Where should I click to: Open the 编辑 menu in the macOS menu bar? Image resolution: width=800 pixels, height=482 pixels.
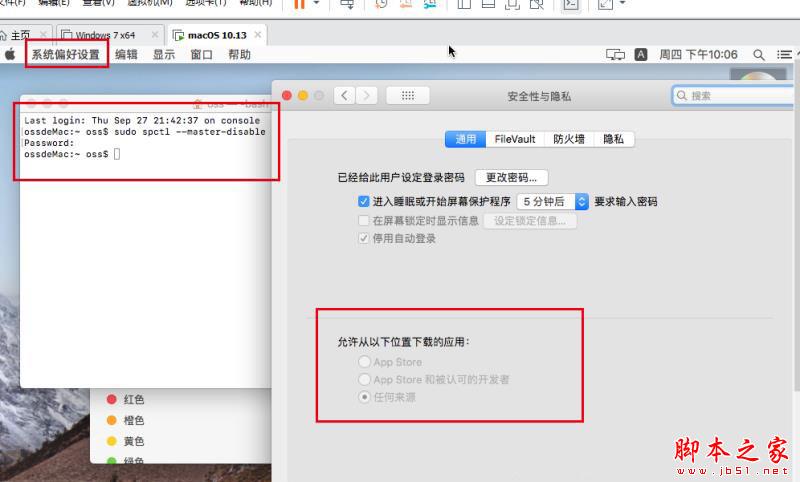tap(126, 55)
